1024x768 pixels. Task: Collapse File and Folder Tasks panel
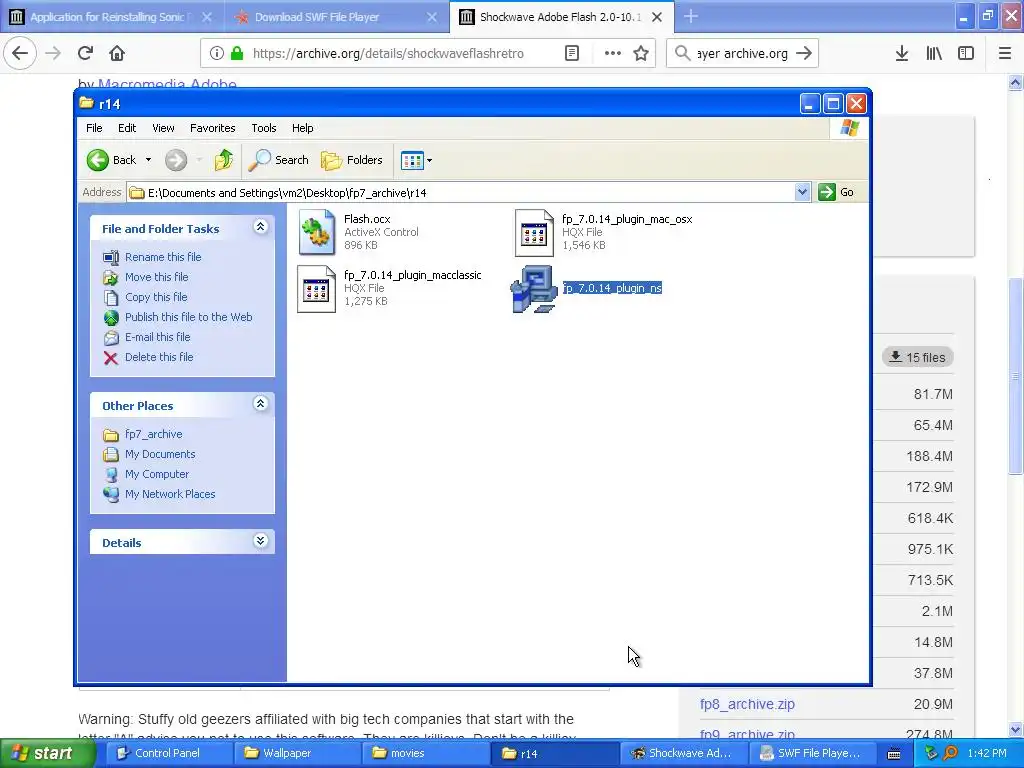260,227
